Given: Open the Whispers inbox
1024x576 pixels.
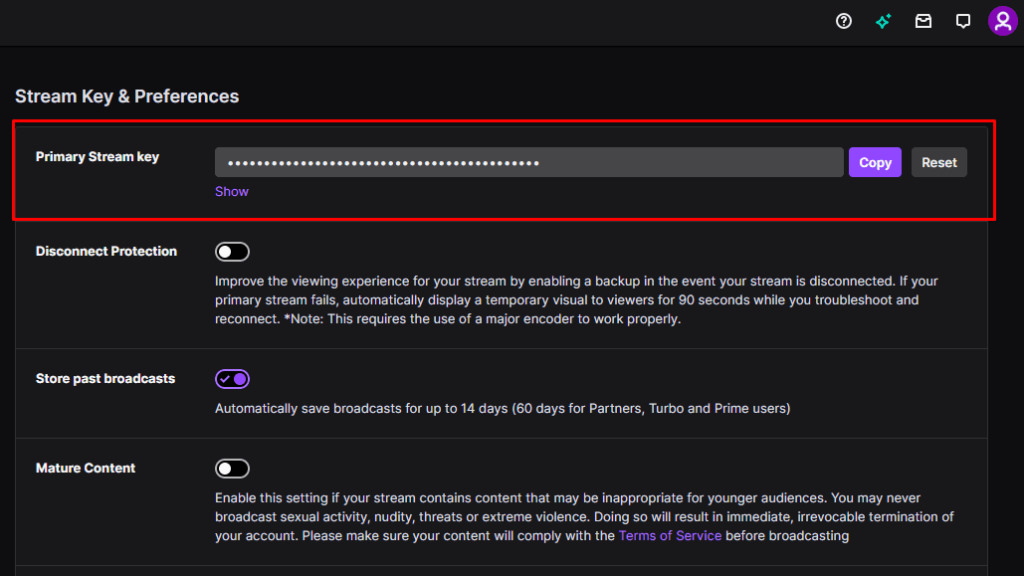Looking at the screenshot, I should (x=923, y=20).
